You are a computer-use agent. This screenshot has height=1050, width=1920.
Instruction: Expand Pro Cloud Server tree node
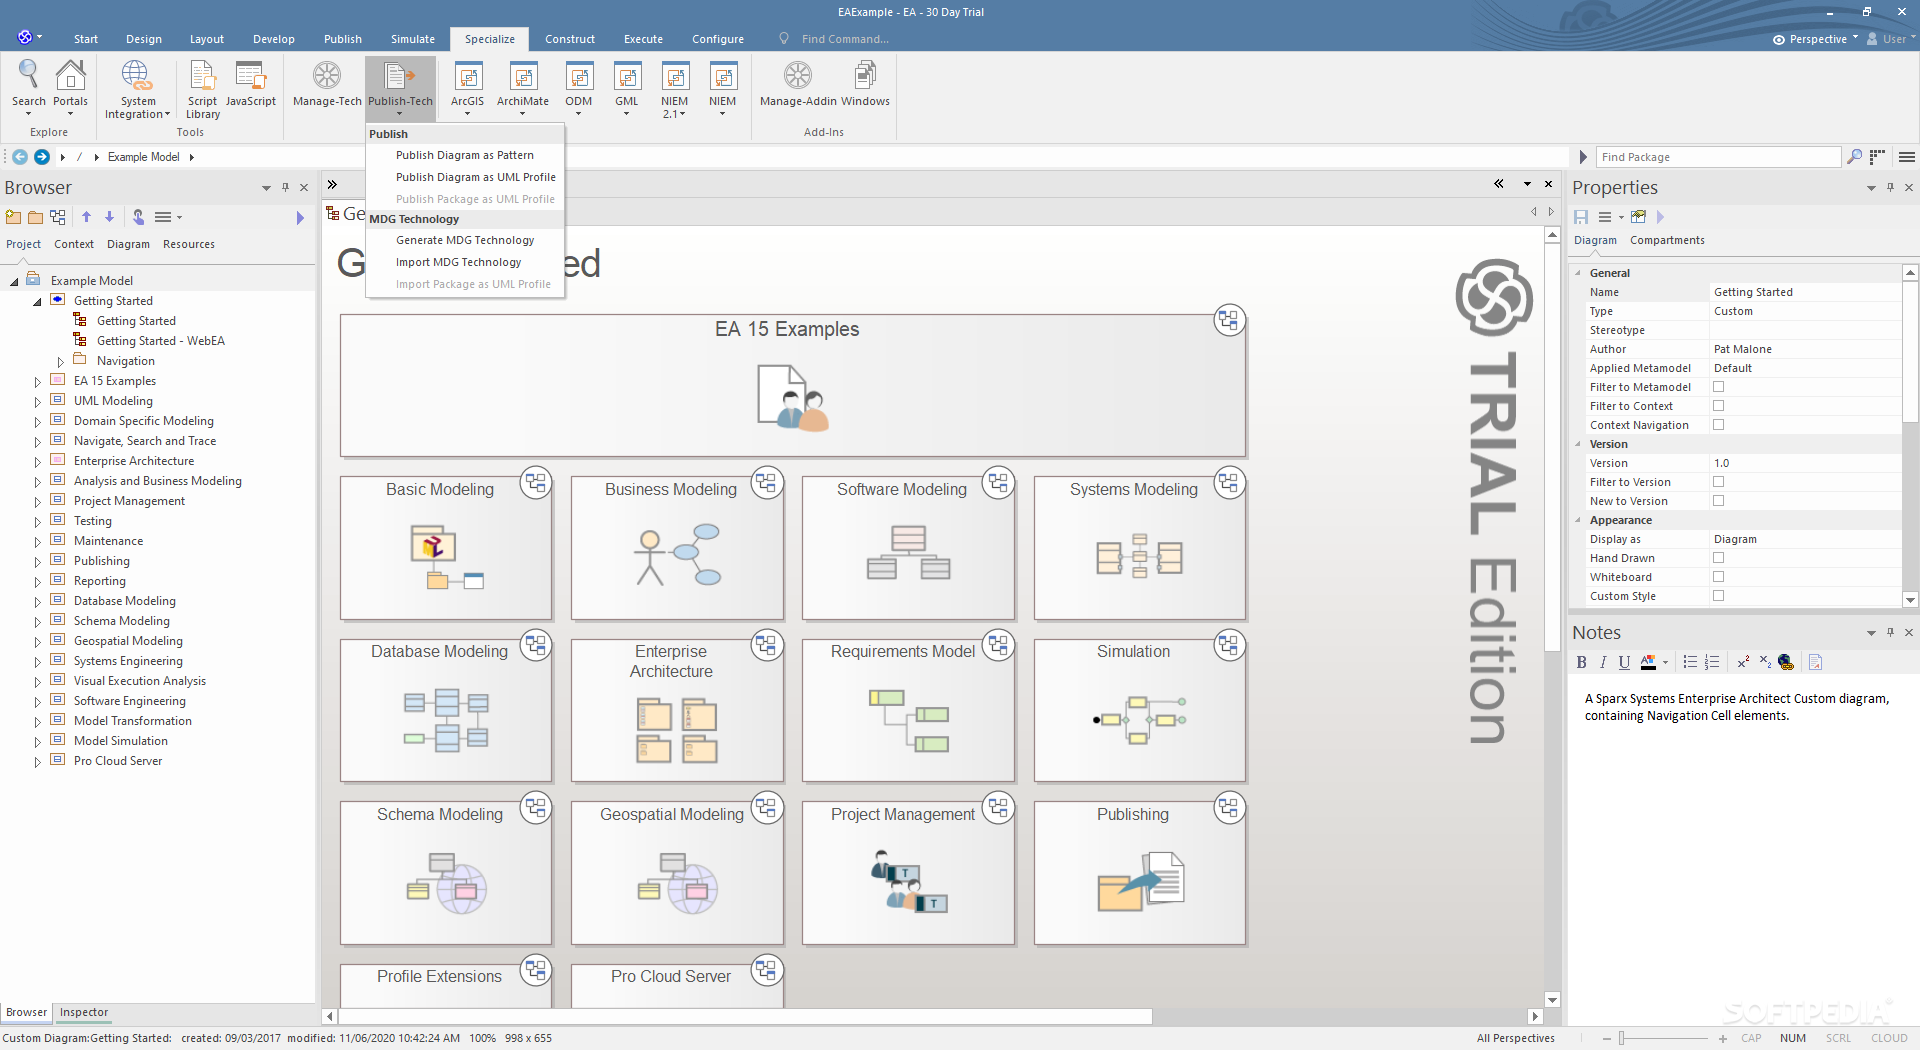coord(37,762)
